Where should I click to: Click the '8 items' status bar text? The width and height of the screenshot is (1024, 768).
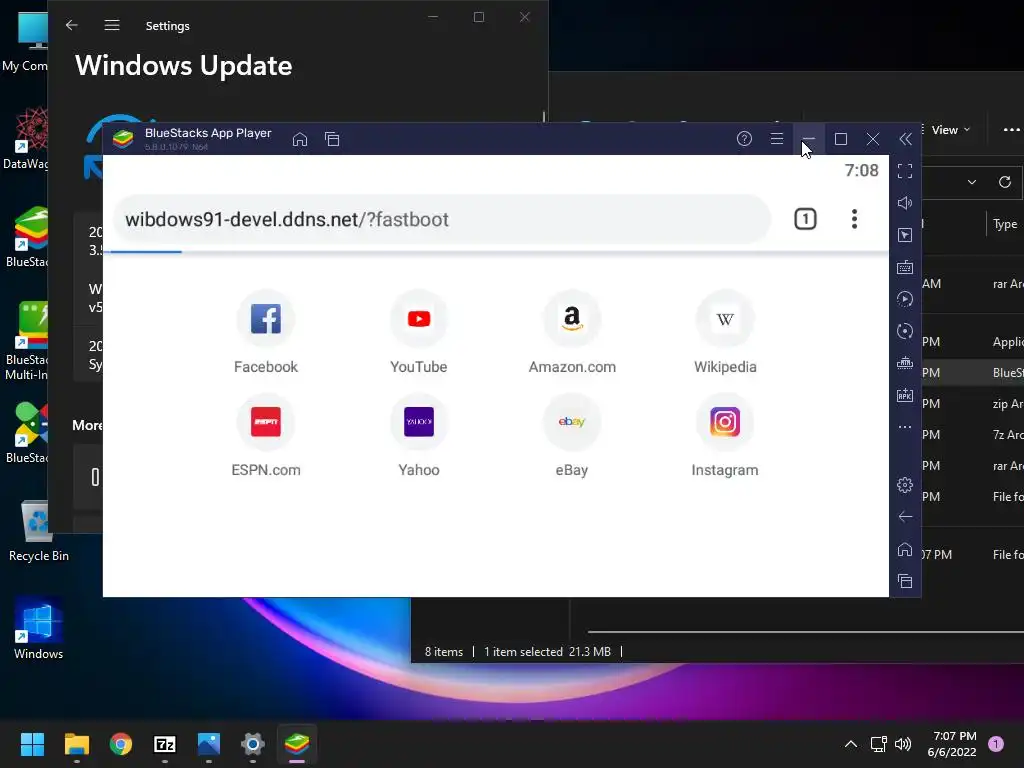443,652
